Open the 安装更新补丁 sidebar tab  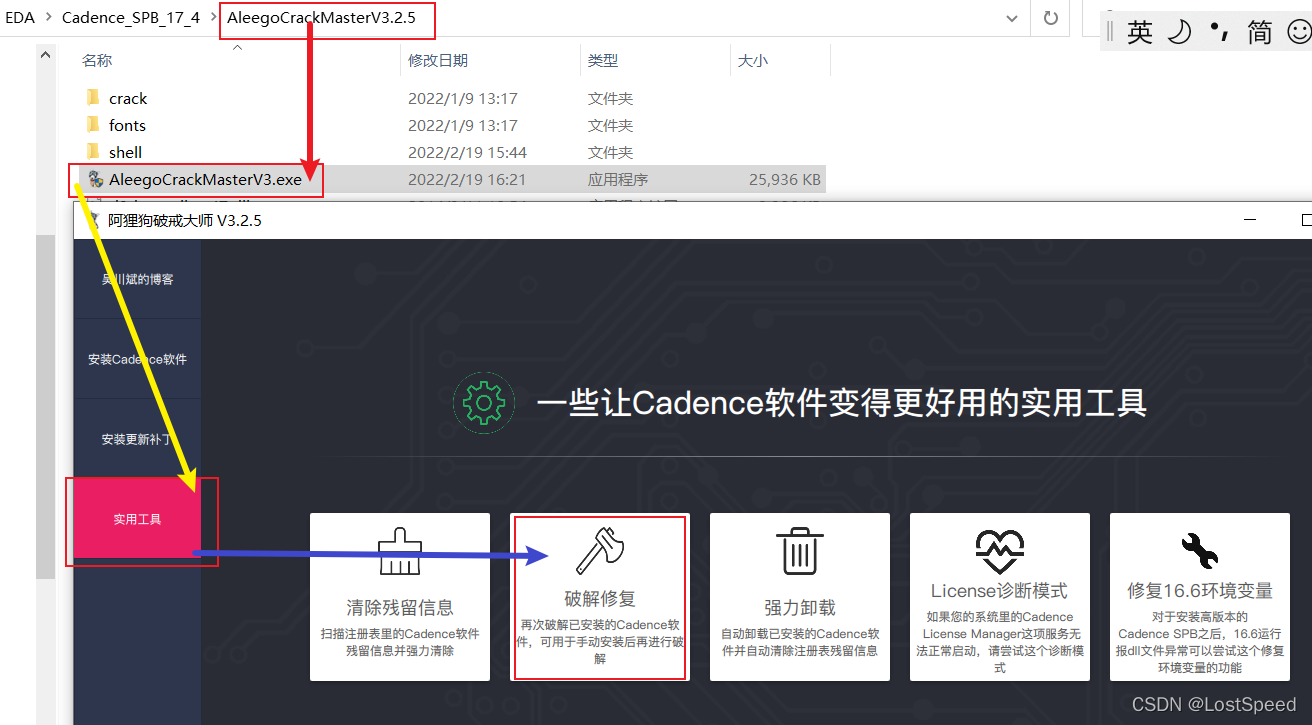[137, 439]
